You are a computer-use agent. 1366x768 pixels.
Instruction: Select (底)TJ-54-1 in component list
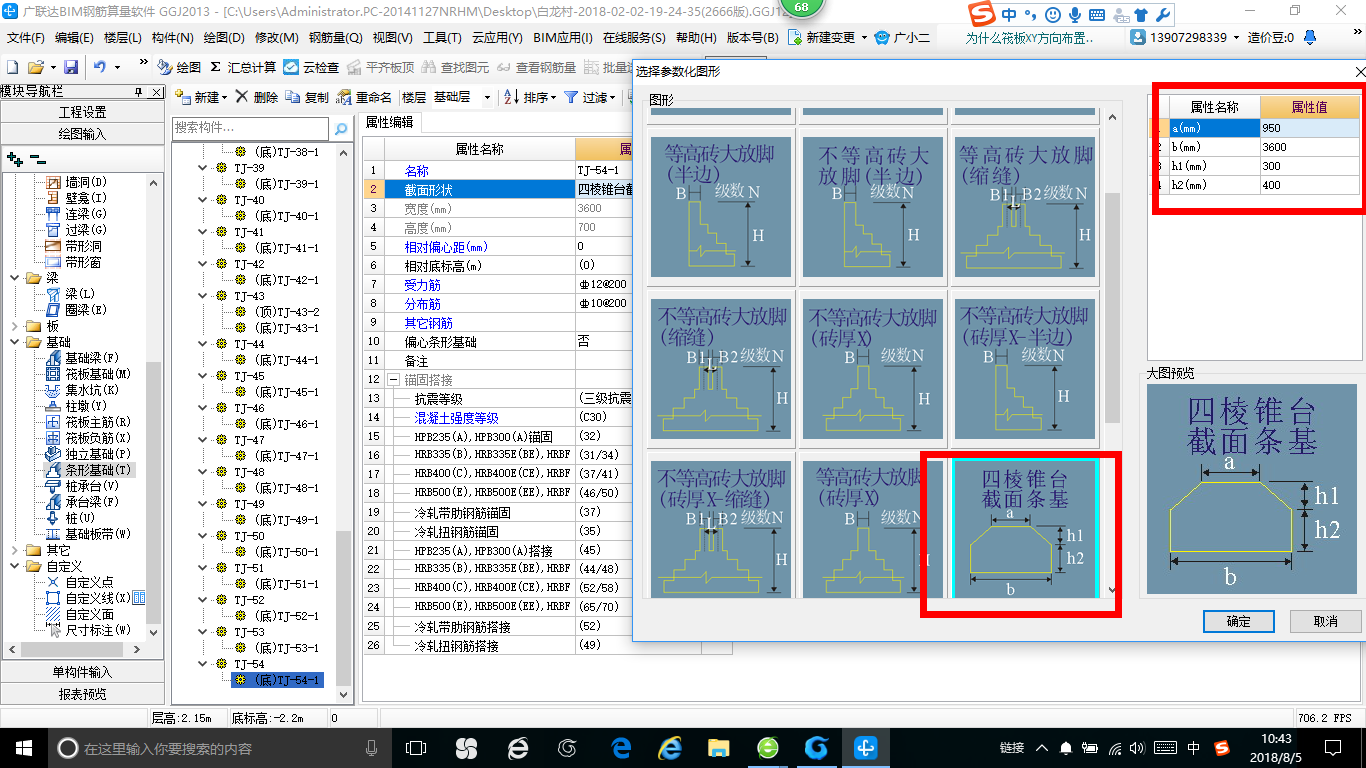tap(277, 680)
